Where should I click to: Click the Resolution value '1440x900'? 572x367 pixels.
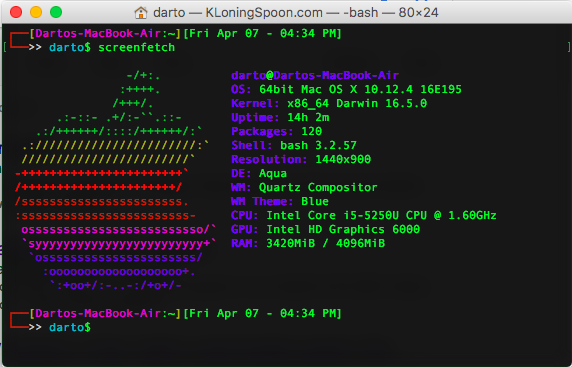pos(343,159)
